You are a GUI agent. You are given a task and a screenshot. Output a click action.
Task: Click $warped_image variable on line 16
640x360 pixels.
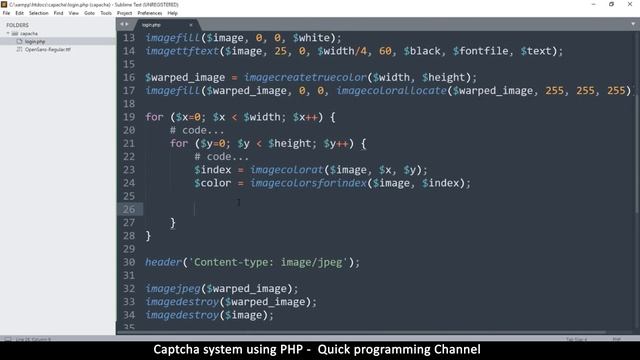click(185, 78)
